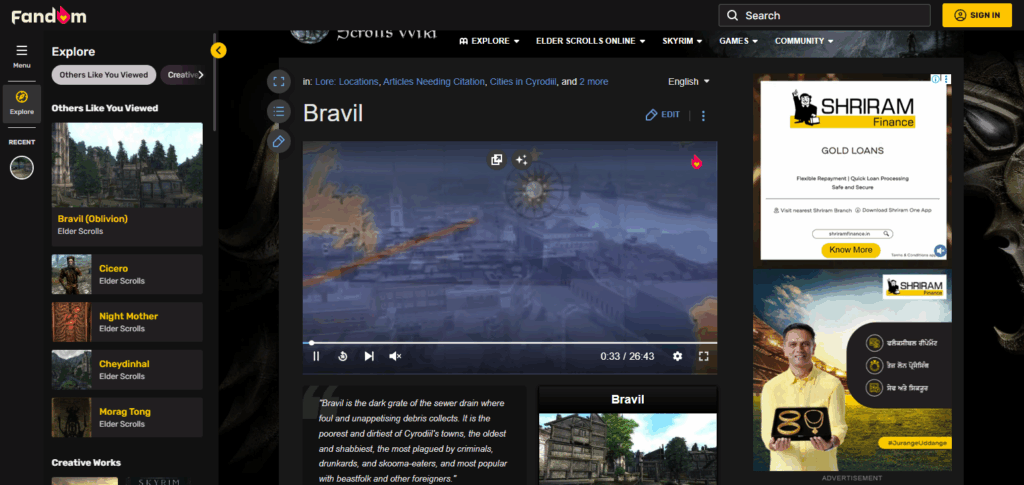The image size is (1024, 485).
Task: Open the Morag Tong article
Action: click(127, 417)
